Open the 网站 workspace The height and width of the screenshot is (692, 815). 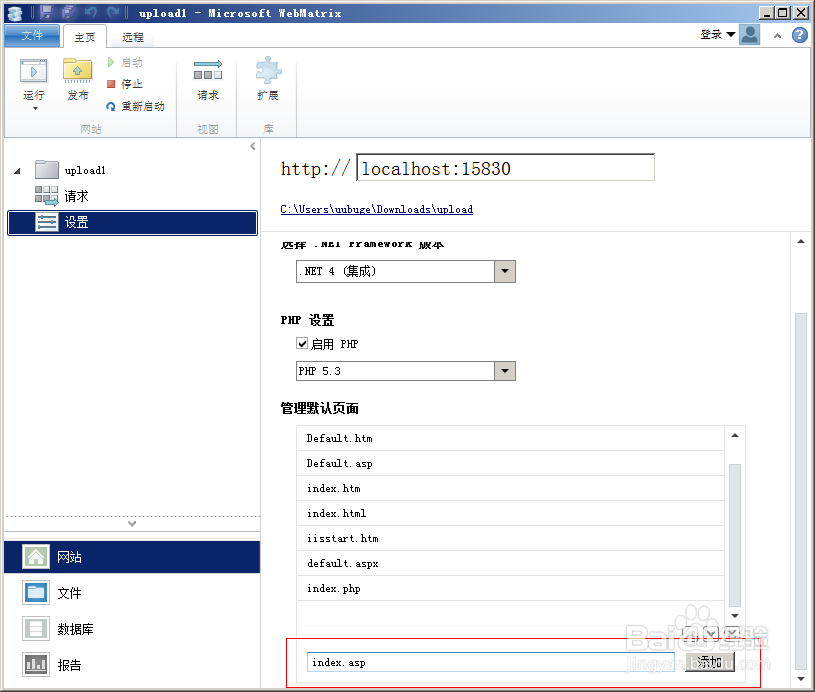(x=132, y=557)
